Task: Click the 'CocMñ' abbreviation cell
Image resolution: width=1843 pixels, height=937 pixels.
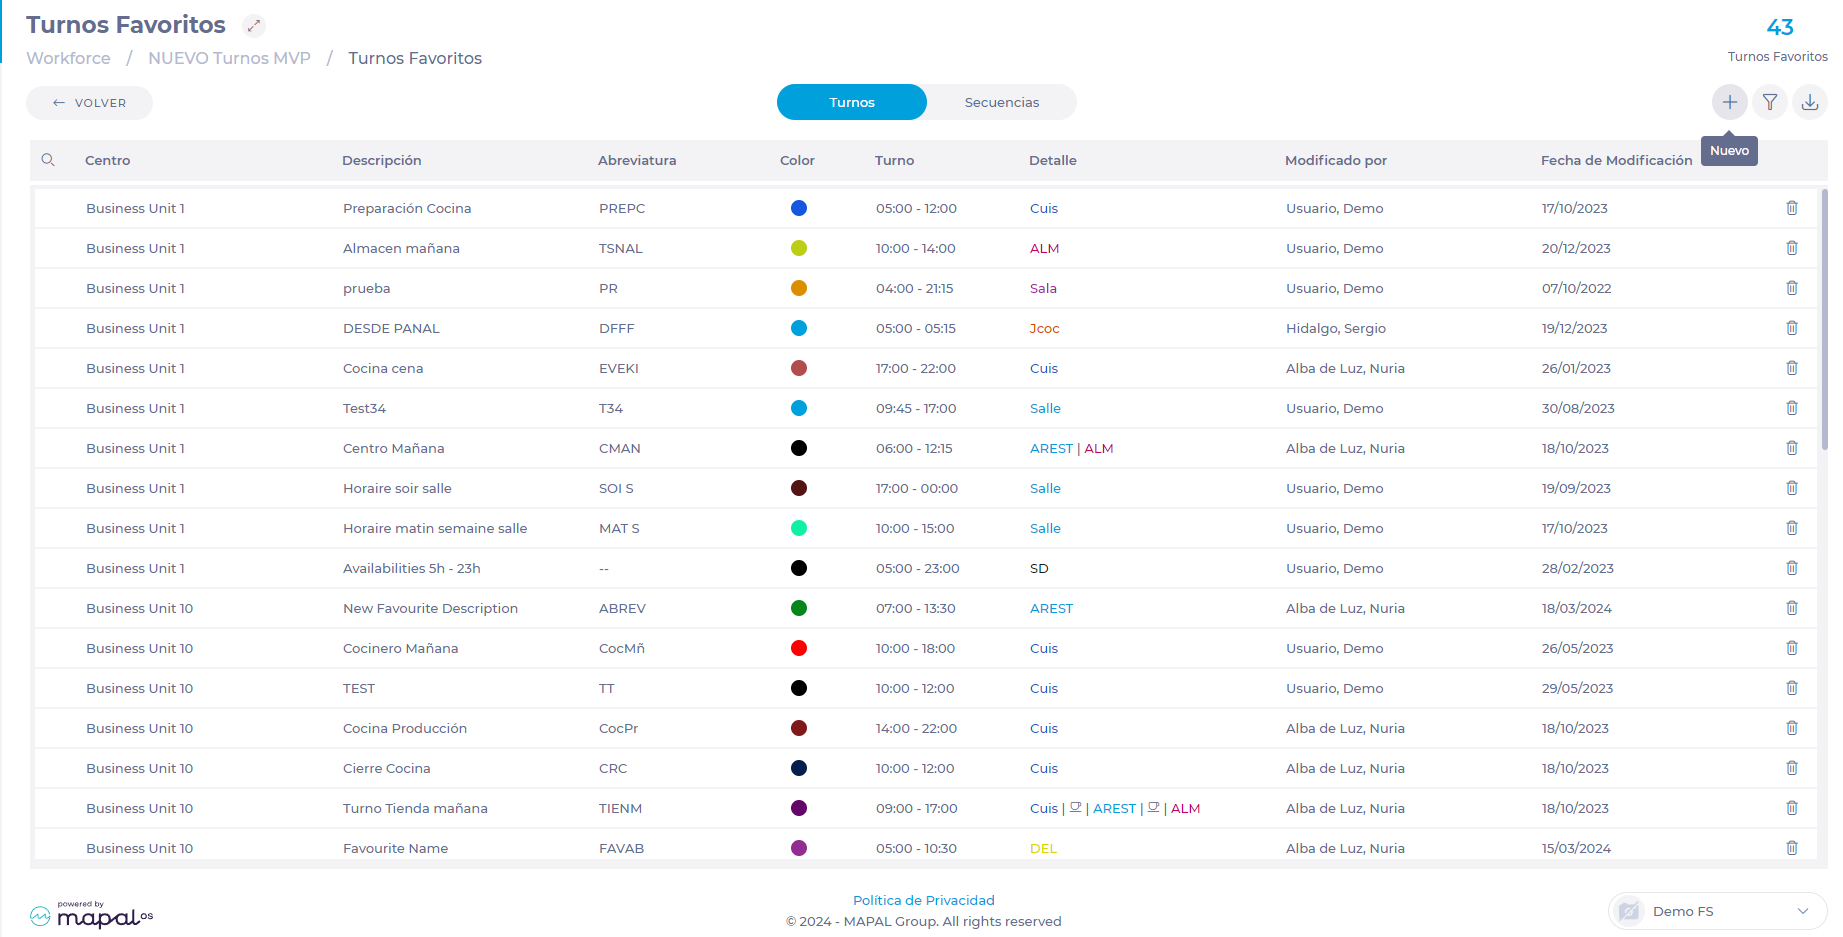Action: (x=622, y=648)
